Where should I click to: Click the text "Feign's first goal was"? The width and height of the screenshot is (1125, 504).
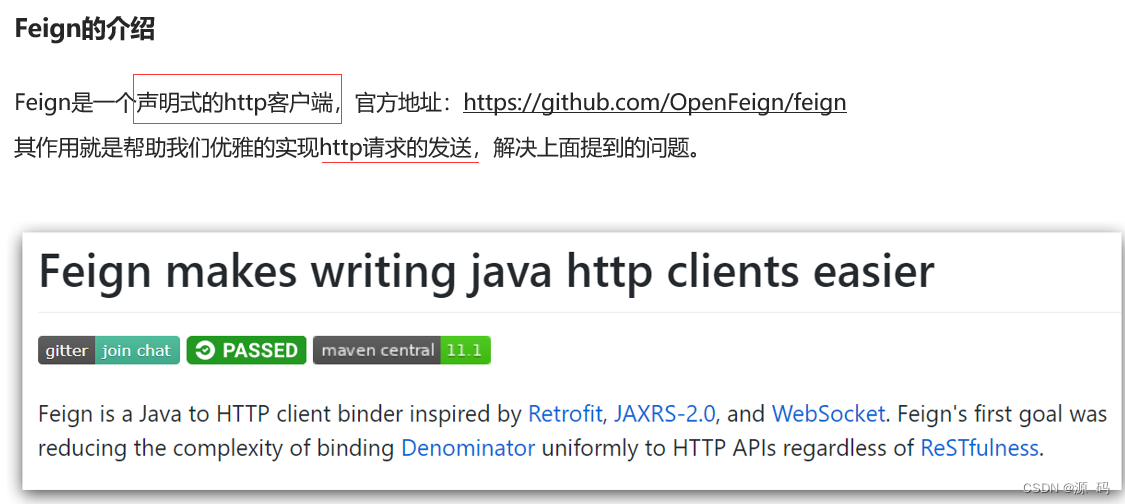pos(1002,414)
